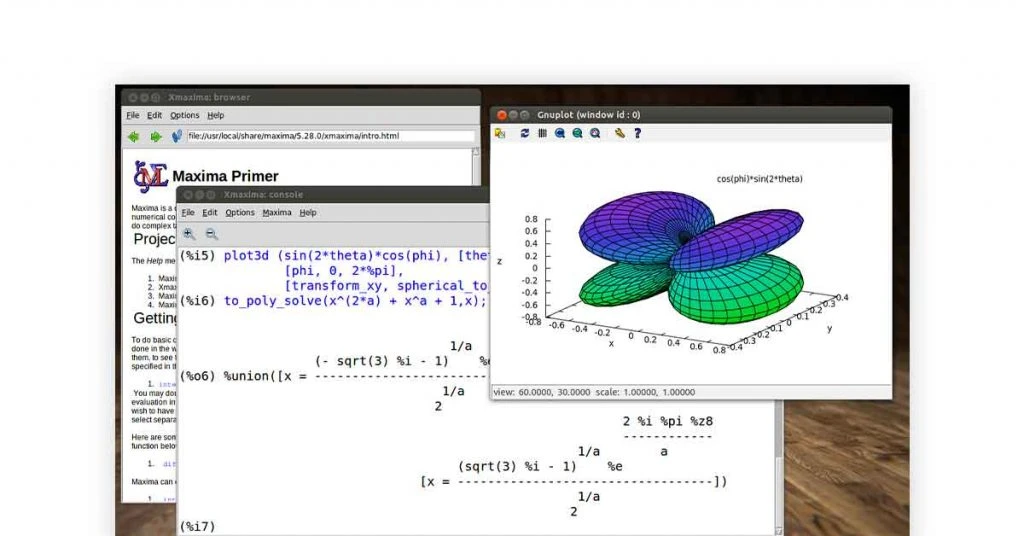
Task: Zoom out using console magnifier minus icon
Action: pos(212,234)
